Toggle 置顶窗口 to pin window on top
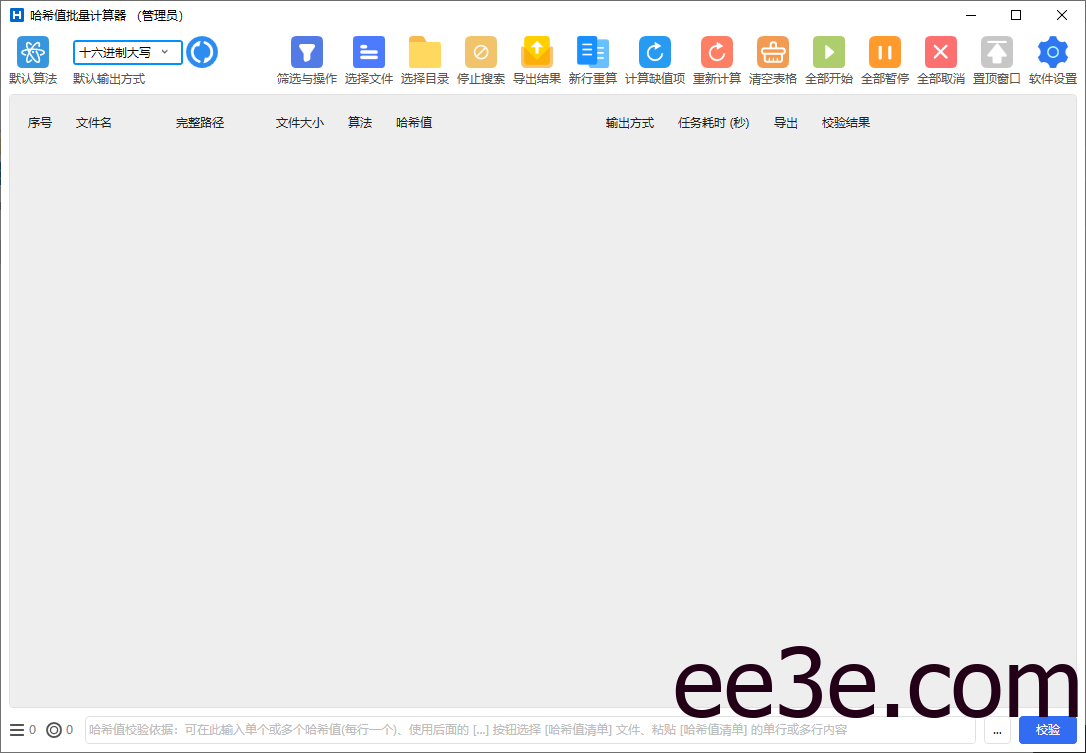The image size is (1086, 753). [996, 52]
